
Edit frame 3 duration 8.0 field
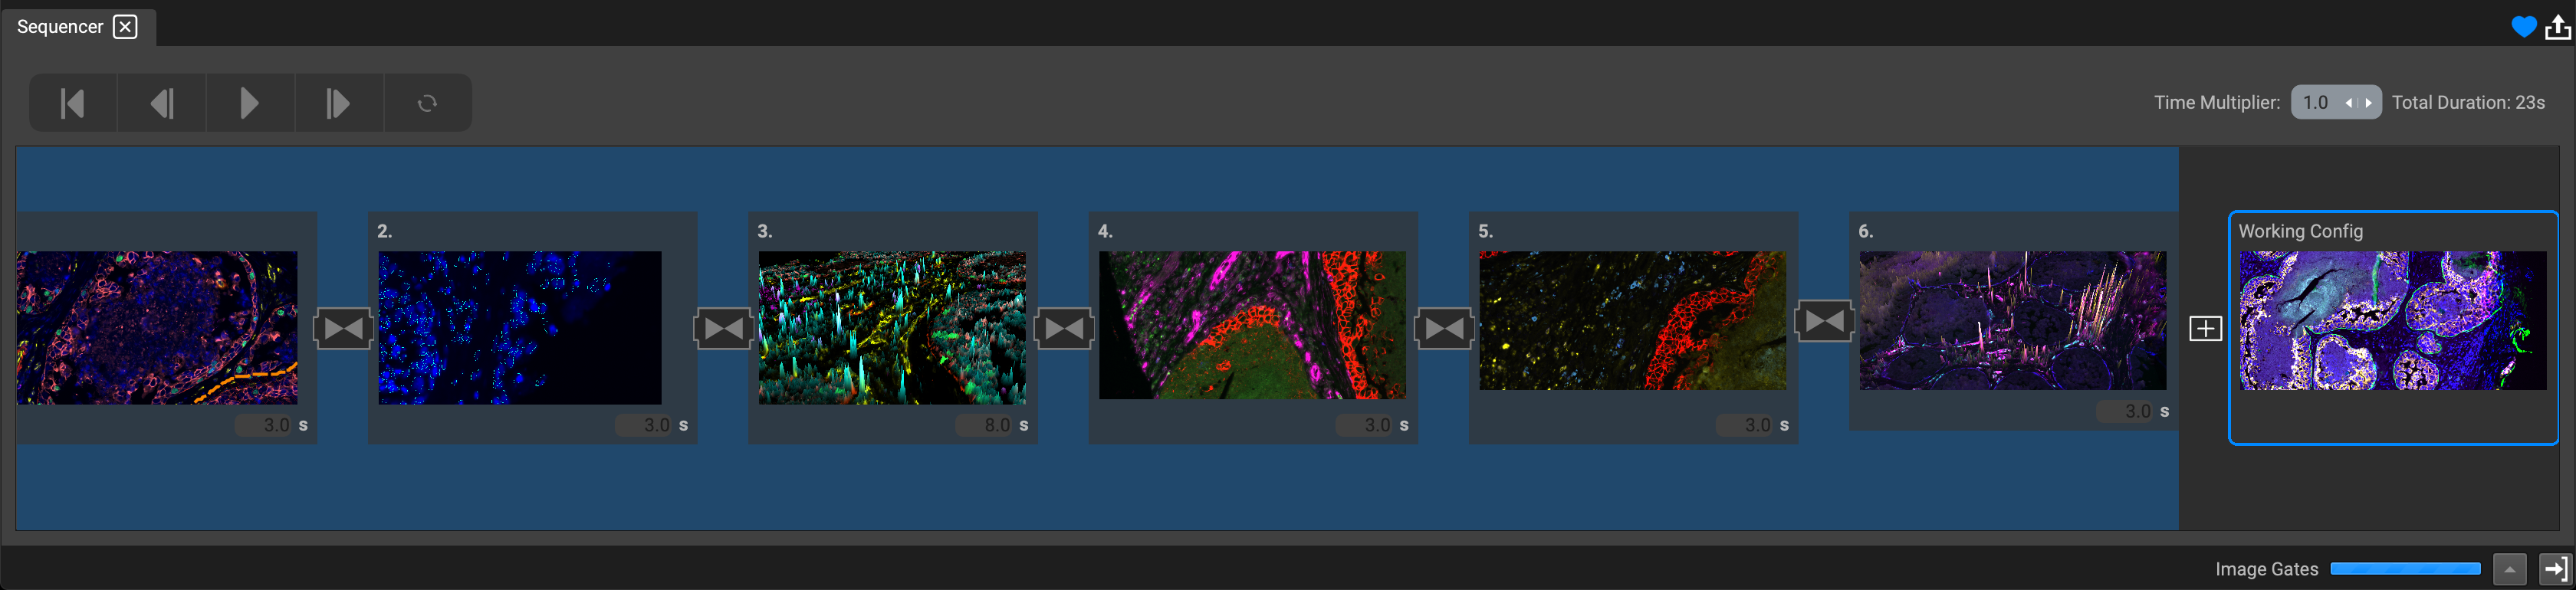tap(984, 425)
